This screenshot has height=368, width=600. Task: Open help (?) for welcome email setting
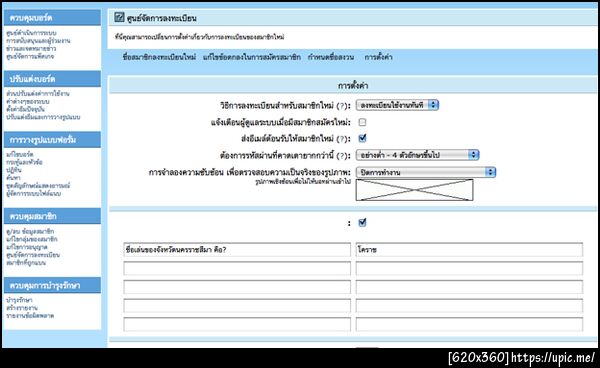pos(343,139)
